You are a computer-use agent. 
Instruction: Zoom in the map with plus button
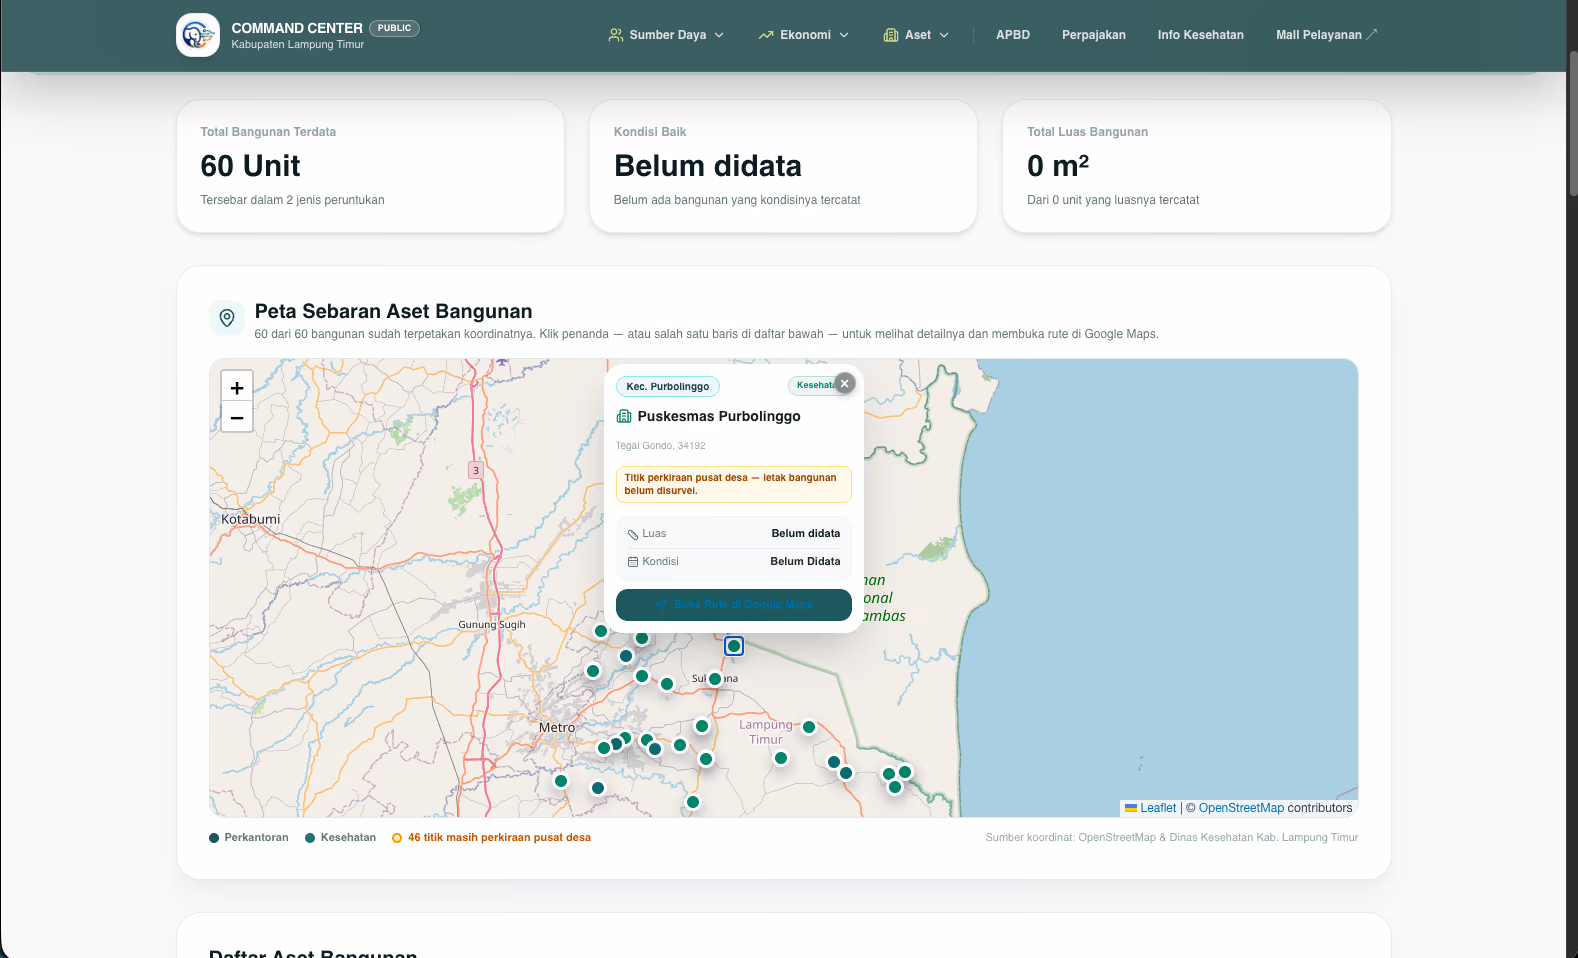pyautogui.click(x=237, y=388)
